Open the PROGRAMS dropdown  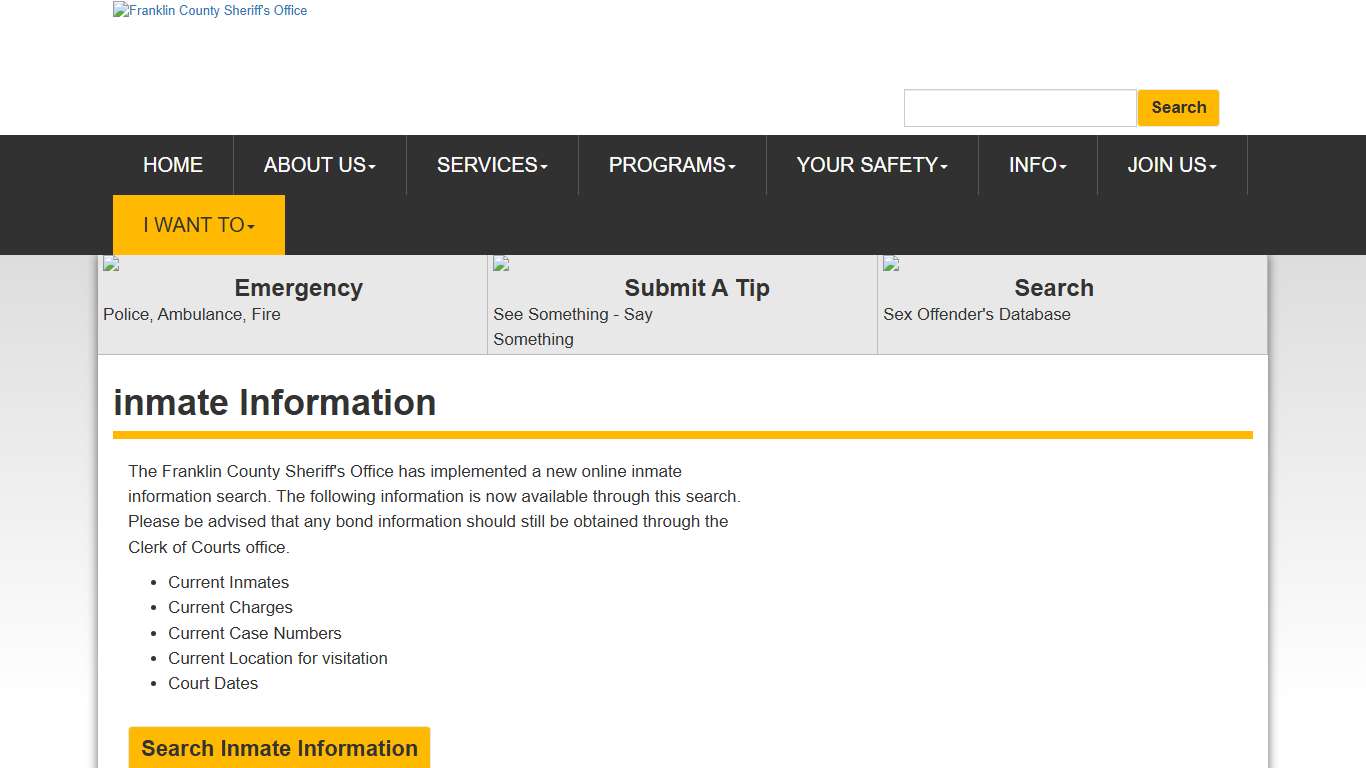click(671, 165)
